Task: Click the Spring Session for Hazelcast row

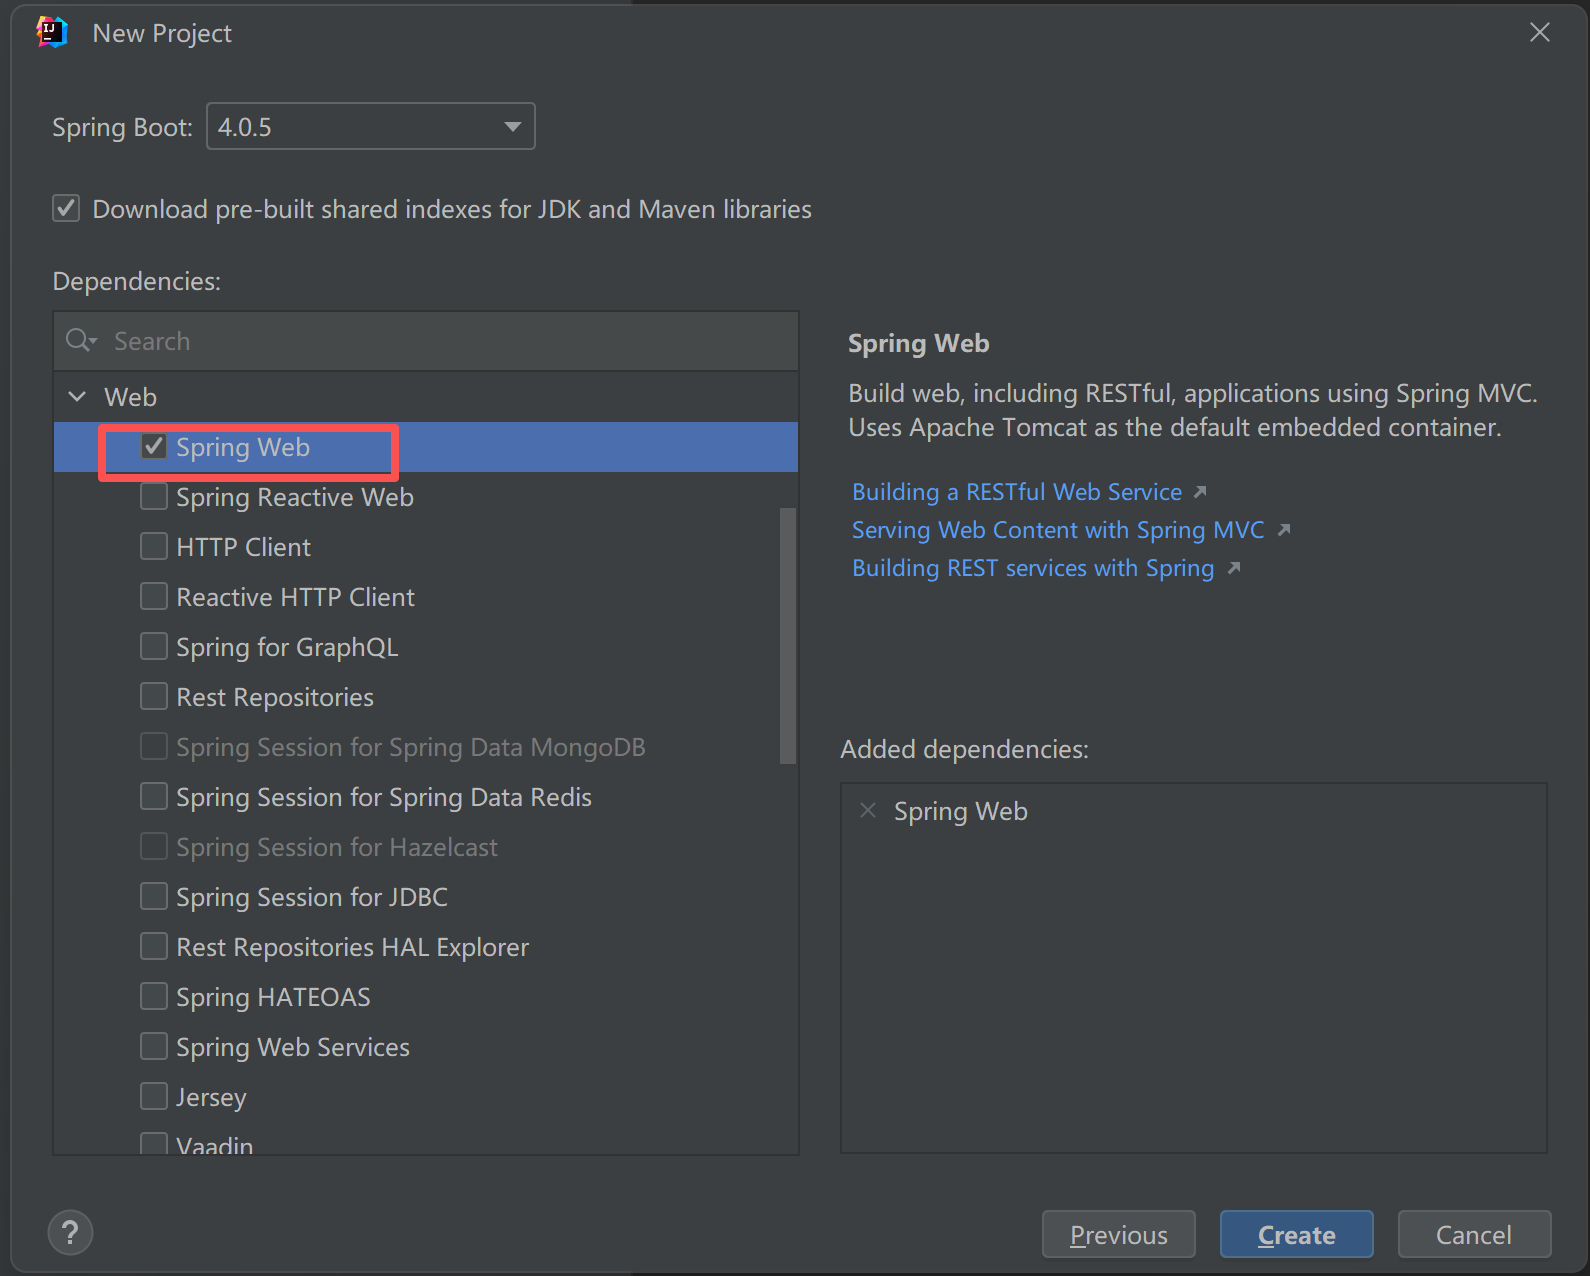Action: (426, 847)
